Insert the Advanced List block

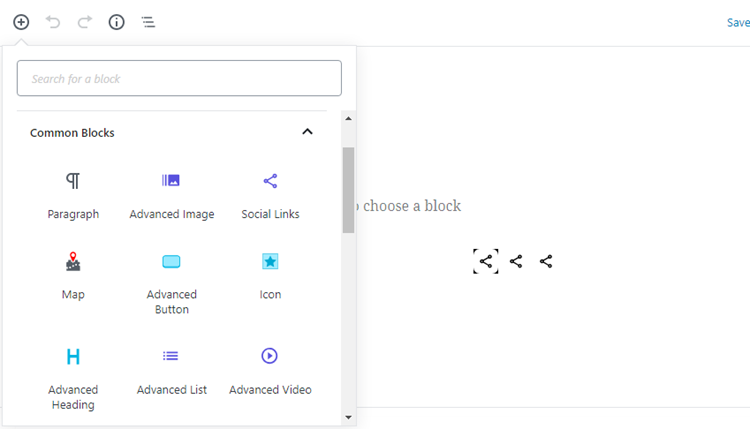coord(172,372)
